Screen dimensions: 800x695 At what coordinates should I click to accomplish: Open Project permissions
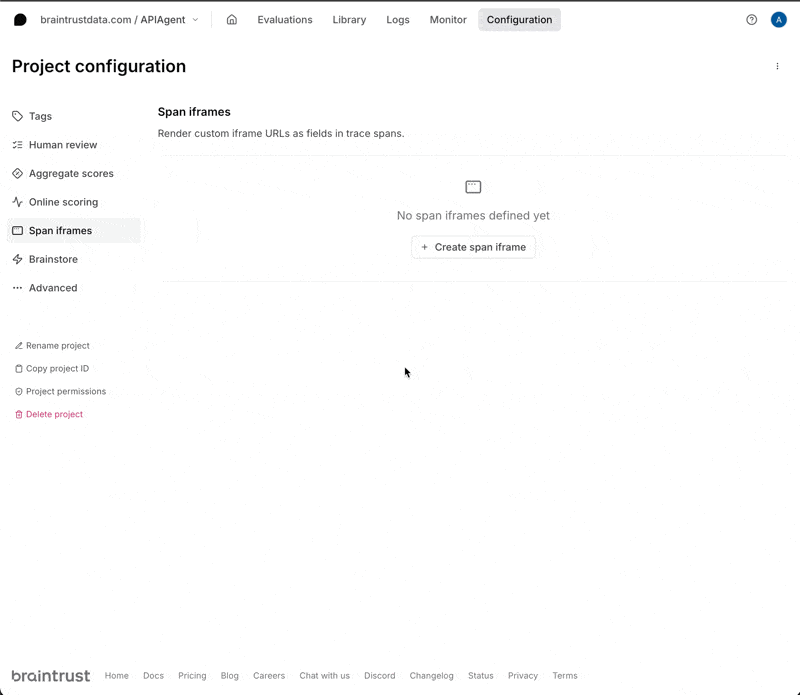(65, 392)
